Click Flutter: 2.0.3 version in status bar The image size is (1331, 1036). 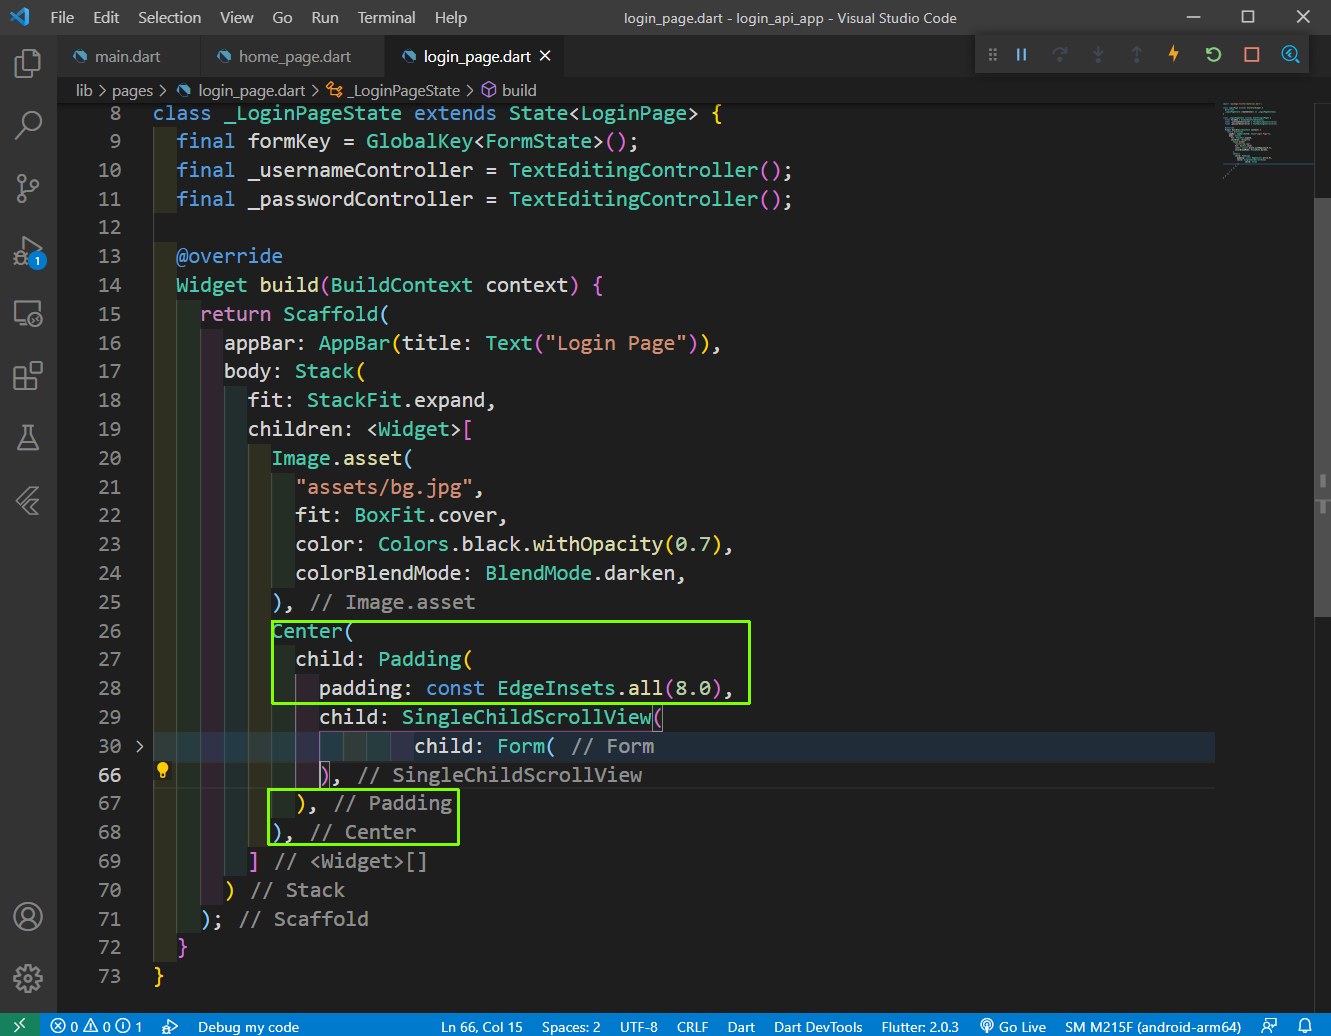920,1026
